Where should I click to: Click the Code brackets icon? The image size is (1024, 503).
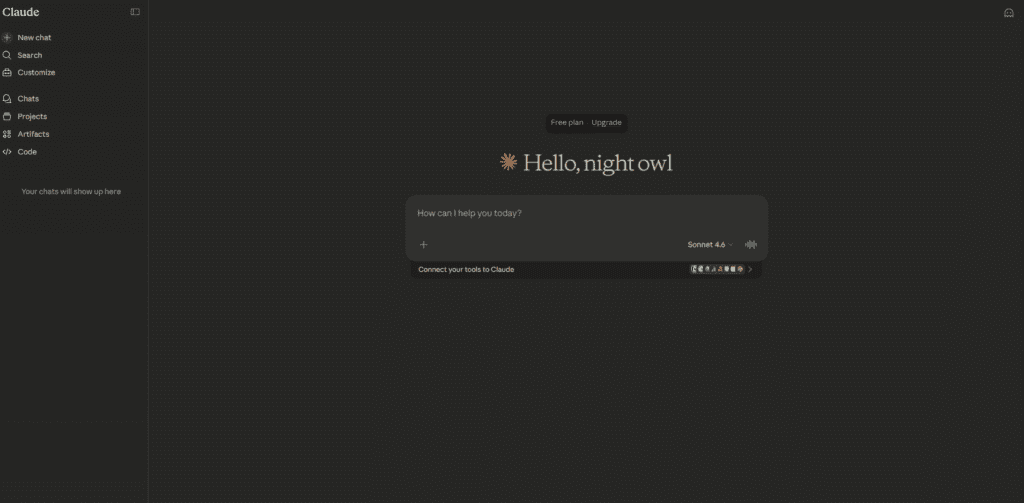coord(7,152)
